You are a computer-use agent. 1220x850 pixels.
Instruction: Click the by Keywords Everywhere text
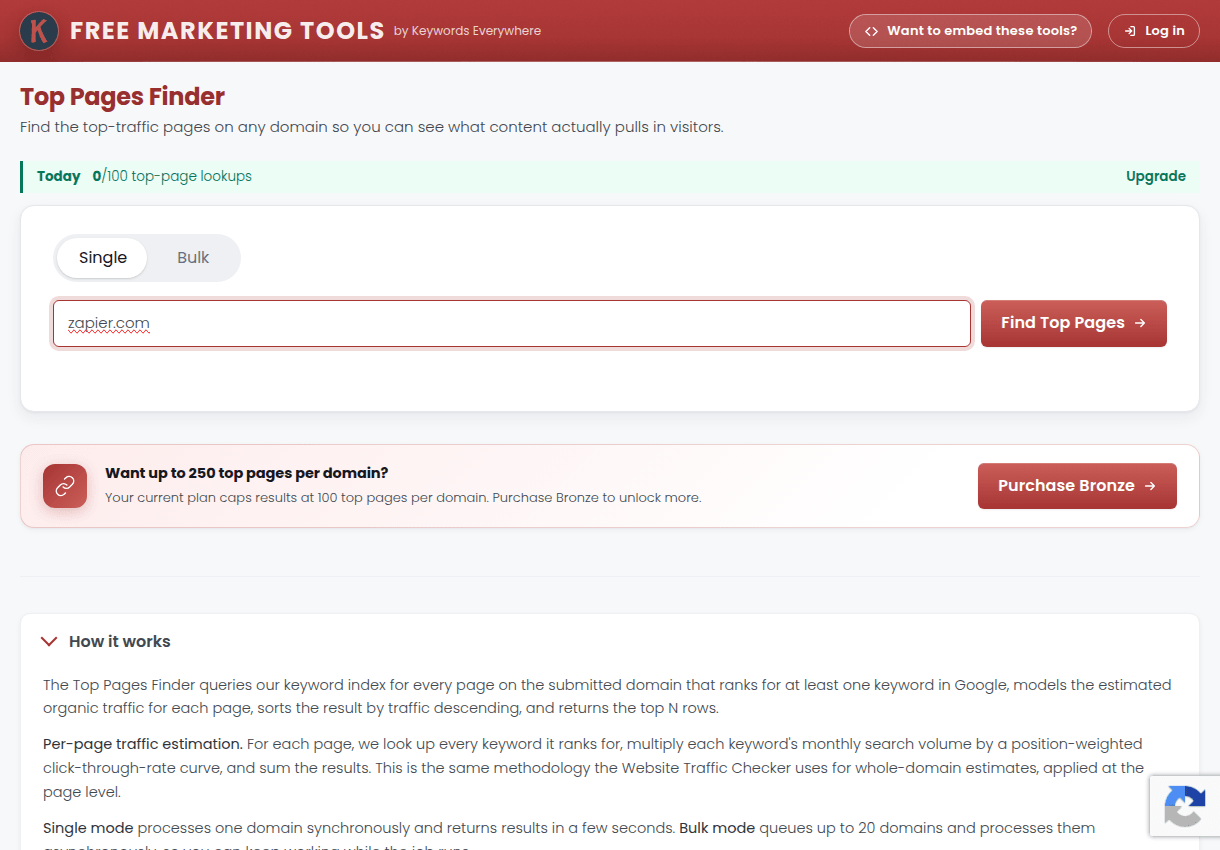coord(467,31)
